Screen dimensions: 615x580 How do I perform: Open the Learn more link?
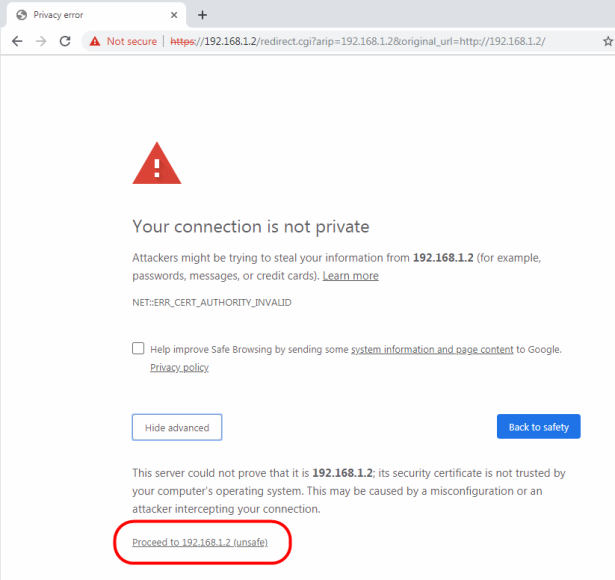pos(350,276)
